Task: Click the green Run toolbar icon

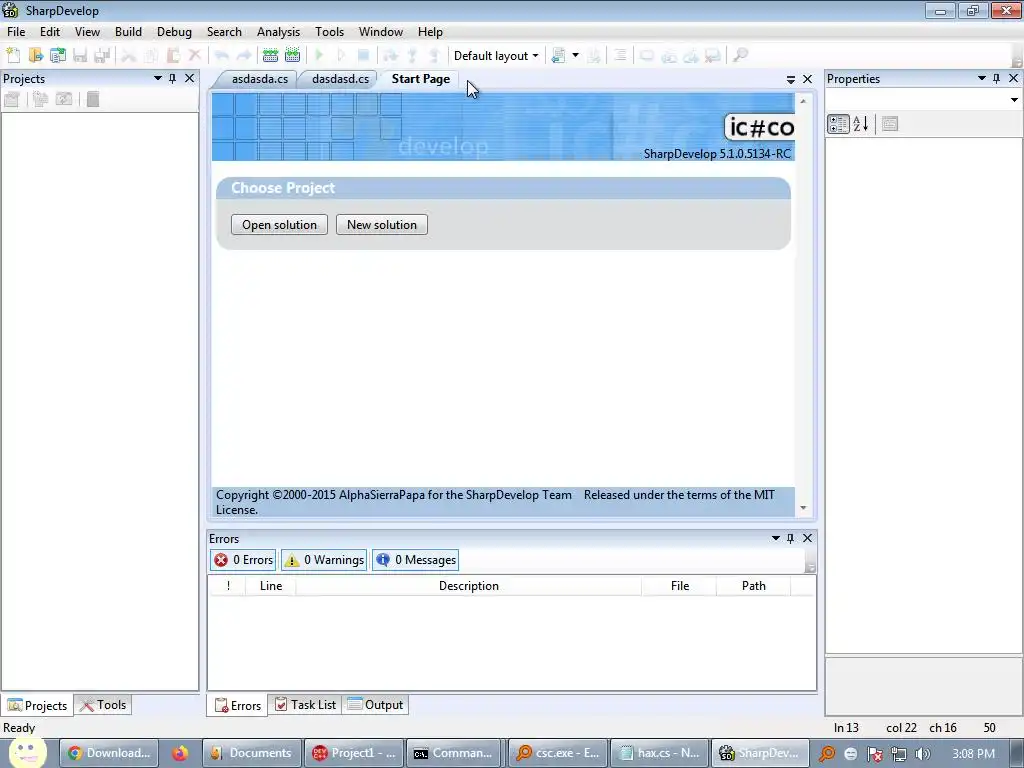Action: click(319, 56)
